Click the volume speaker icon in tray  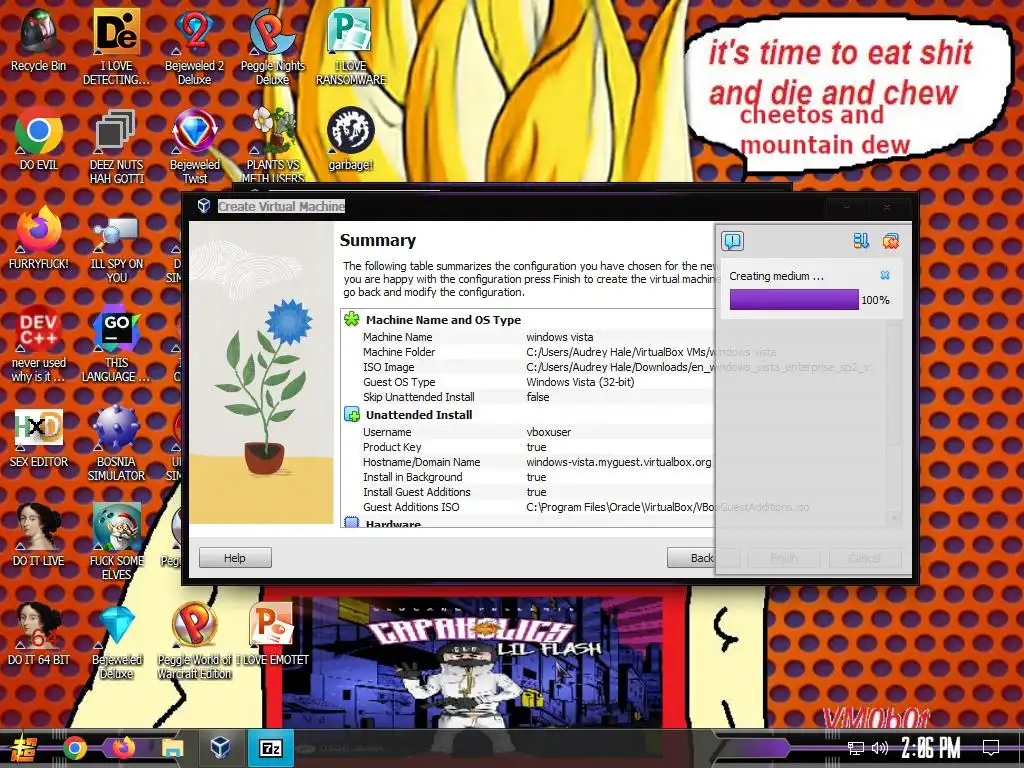[880, 748]
